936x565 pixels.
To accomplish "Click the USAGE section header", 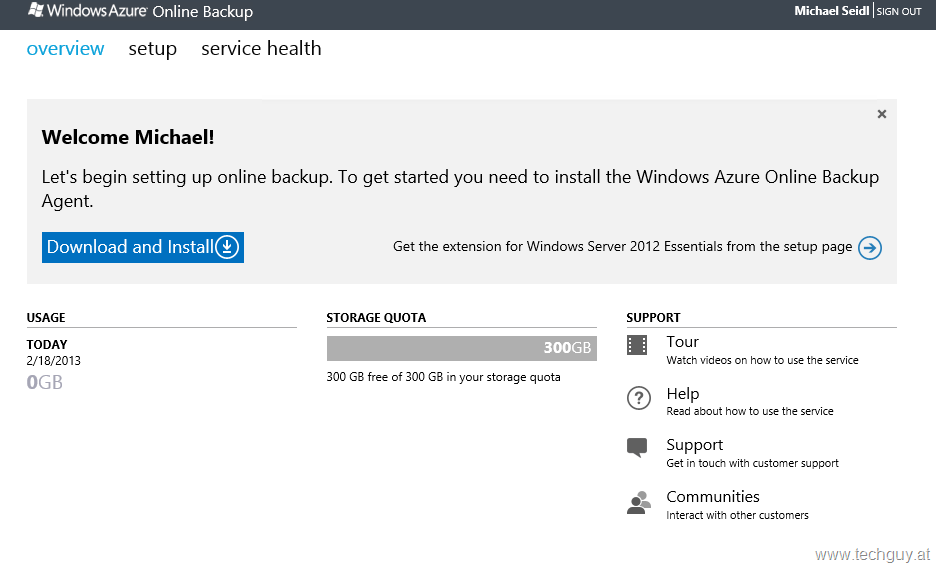I will [46, 318].
